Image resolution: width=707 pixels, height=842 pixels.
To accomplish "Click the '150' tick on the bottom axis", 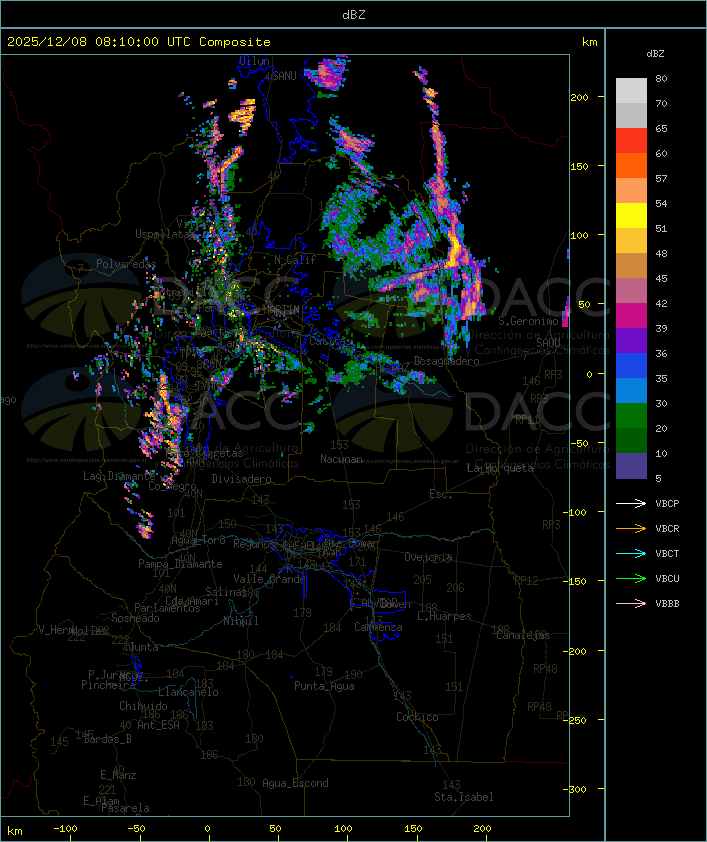I will tap(413, 829).
